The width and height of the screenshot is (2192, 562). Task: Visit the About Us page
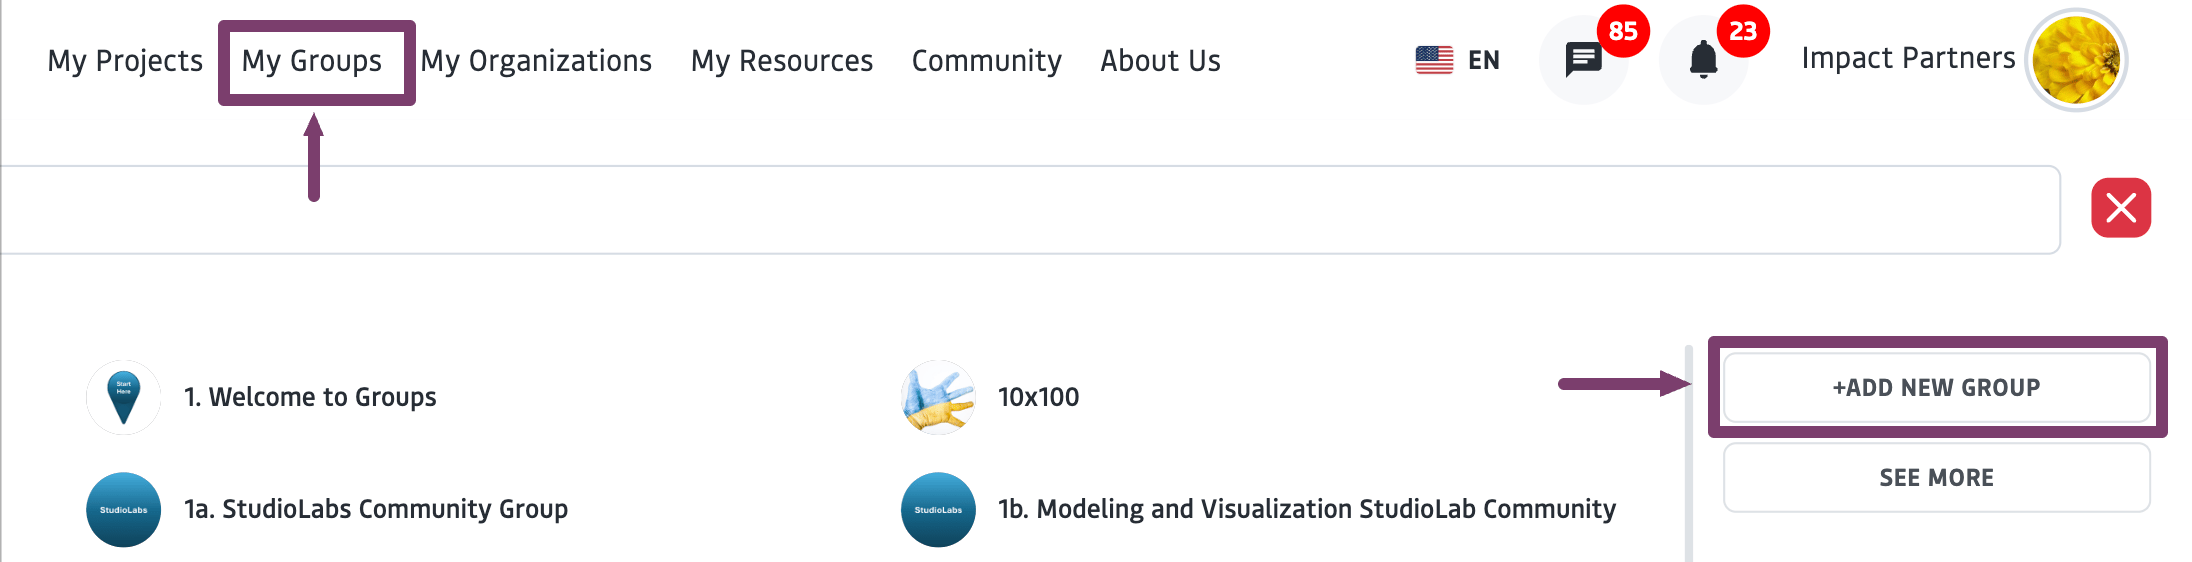click(x=1160, y=61)
